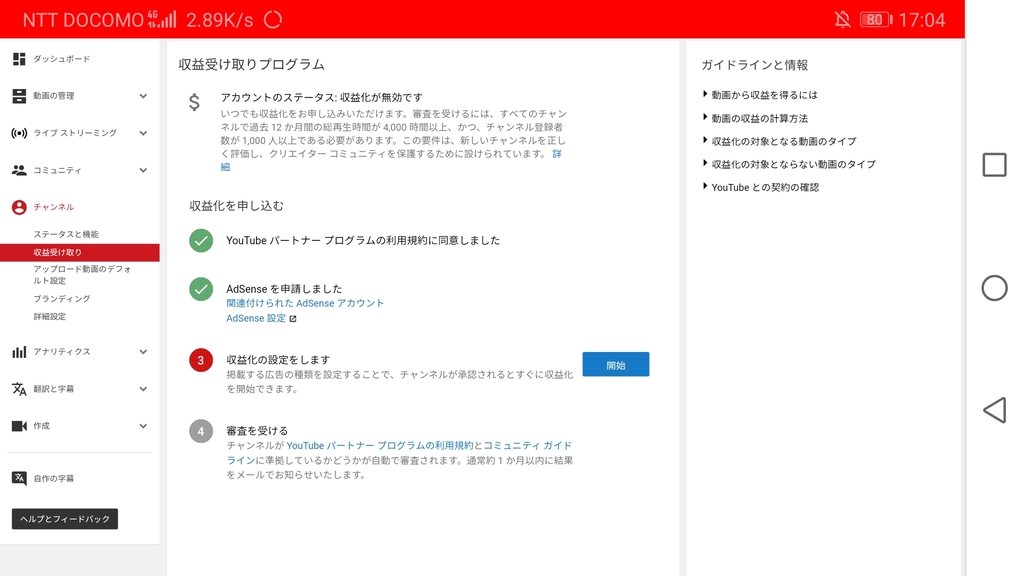Viewport: 1024px width, 576px height.
Task: Open the 詳細設定 submenu item
Action: [x=50, y=317]
